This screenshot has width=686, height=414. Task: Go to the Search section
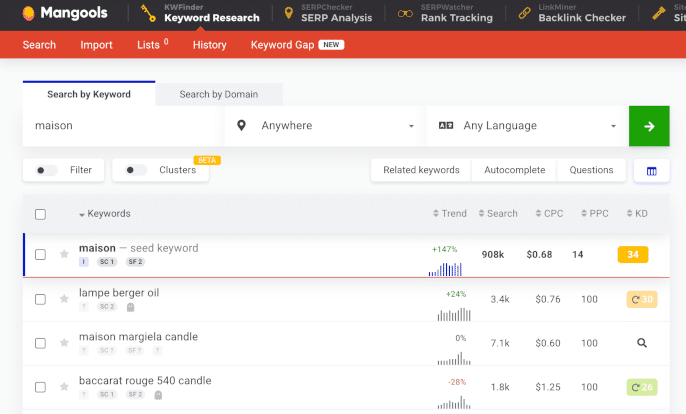point(39,45)
